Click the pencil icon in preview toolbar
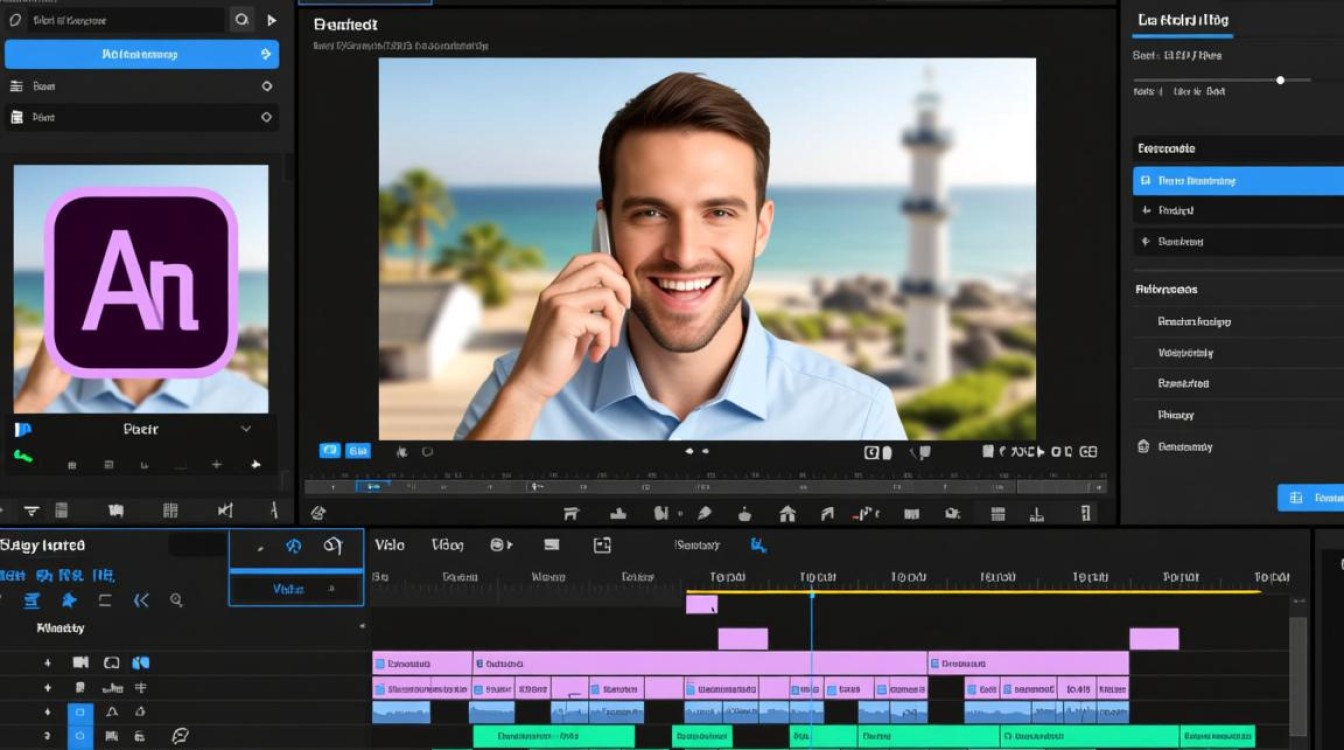 (704, 513)
